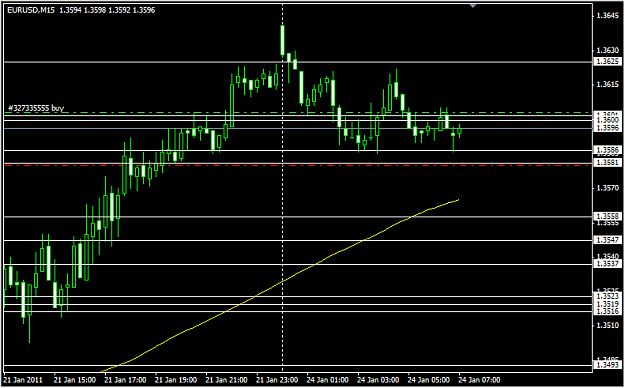Click the 1.3630 price scale value
This screenshot has width=625, height=388.
coord(608,51)
